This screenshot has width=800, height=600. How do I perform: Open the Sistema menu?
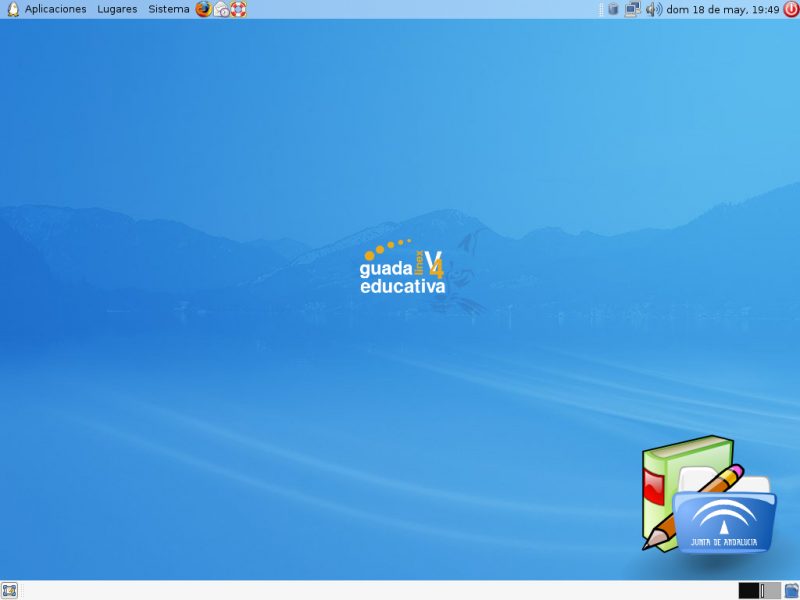[x=168, y=9]
